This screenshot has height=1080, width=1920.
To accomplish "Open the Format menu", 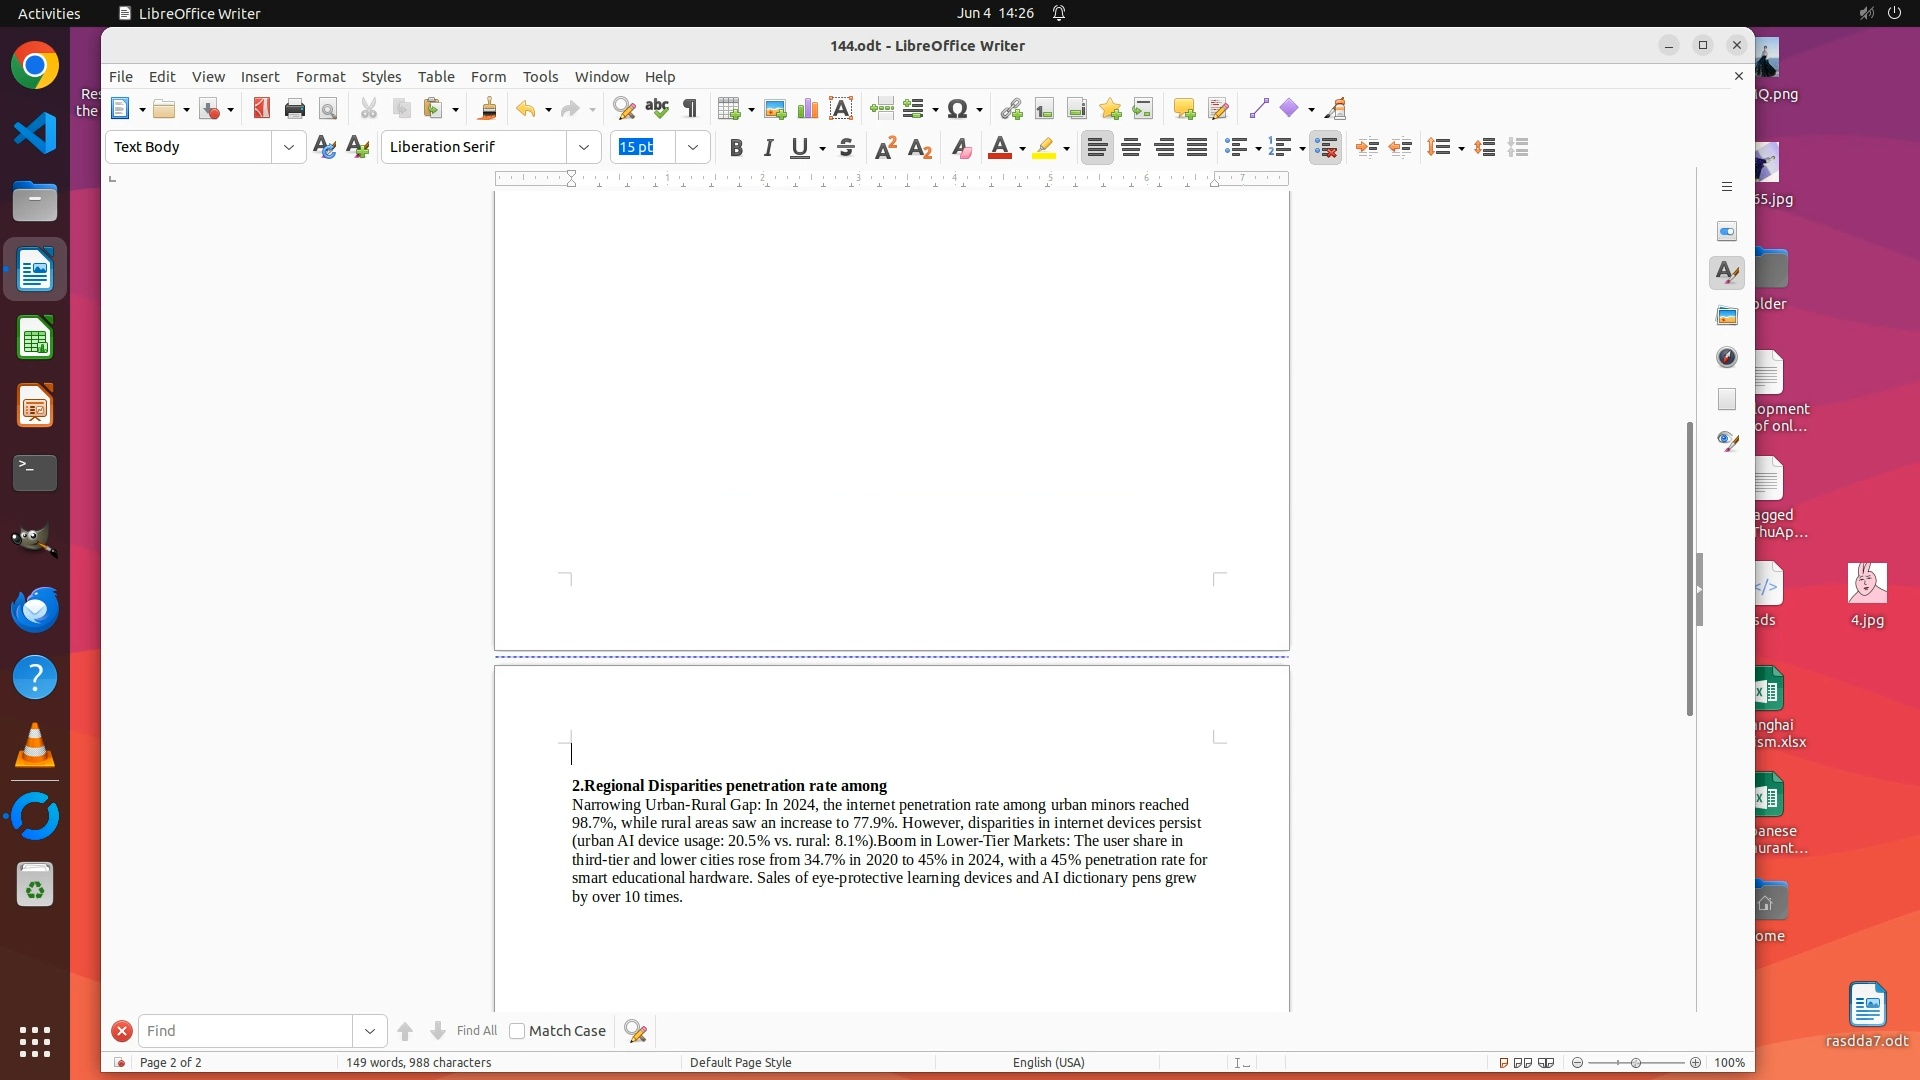I will [x=320, y=76].
